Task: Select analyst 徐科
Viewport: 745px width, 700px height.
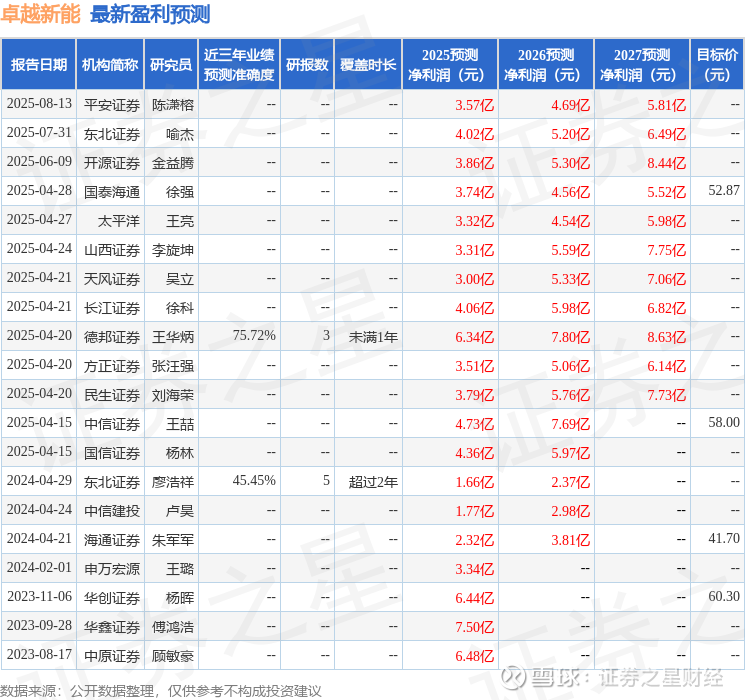Action: click(x=180, y=308)
